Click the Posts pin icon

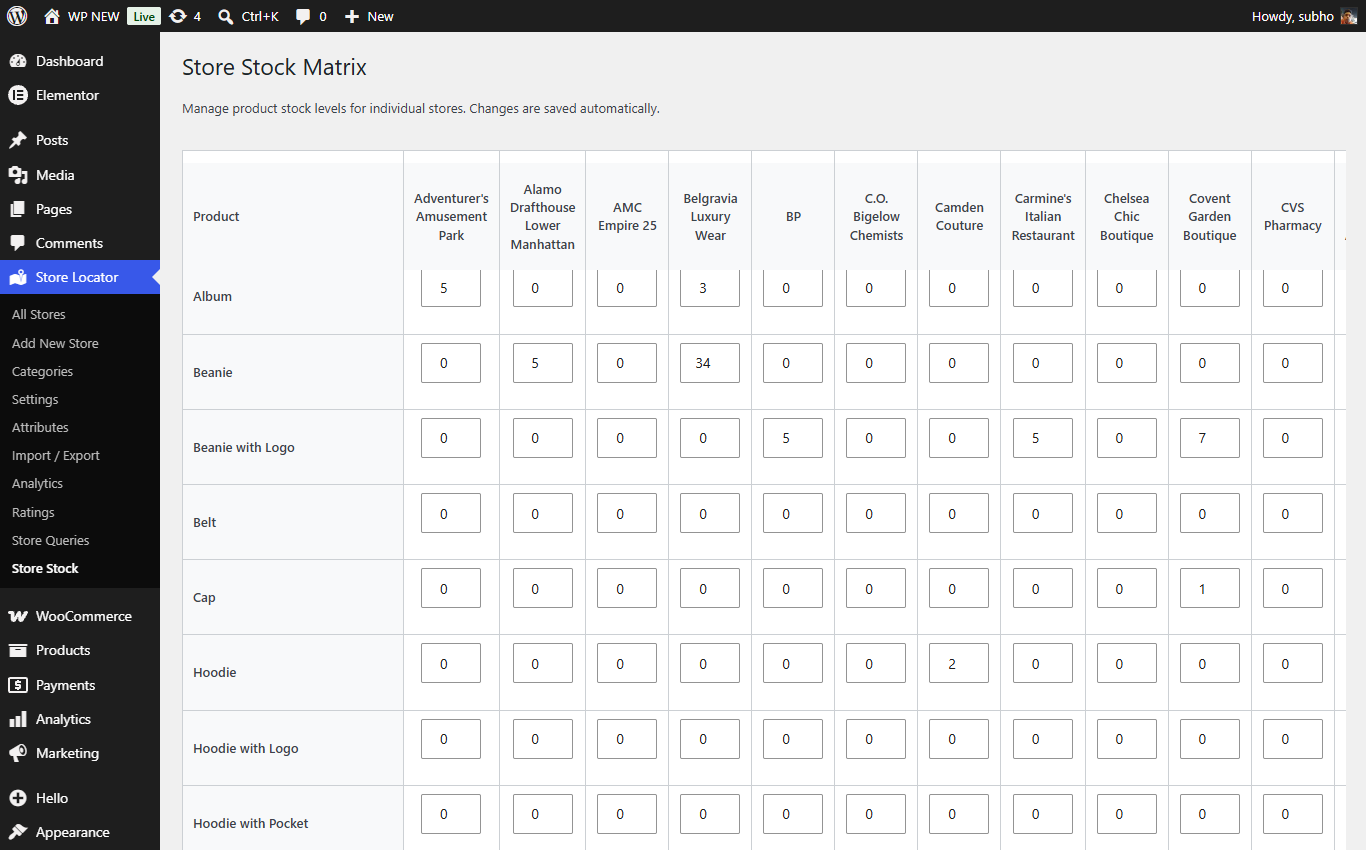coord(18,140)
